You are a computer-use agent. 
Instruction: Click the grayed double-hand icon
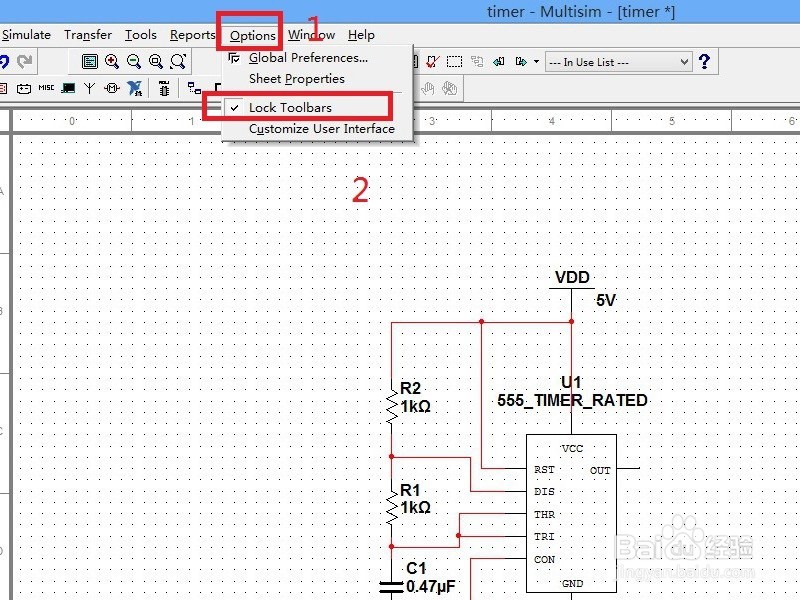[x=449, y=89]
